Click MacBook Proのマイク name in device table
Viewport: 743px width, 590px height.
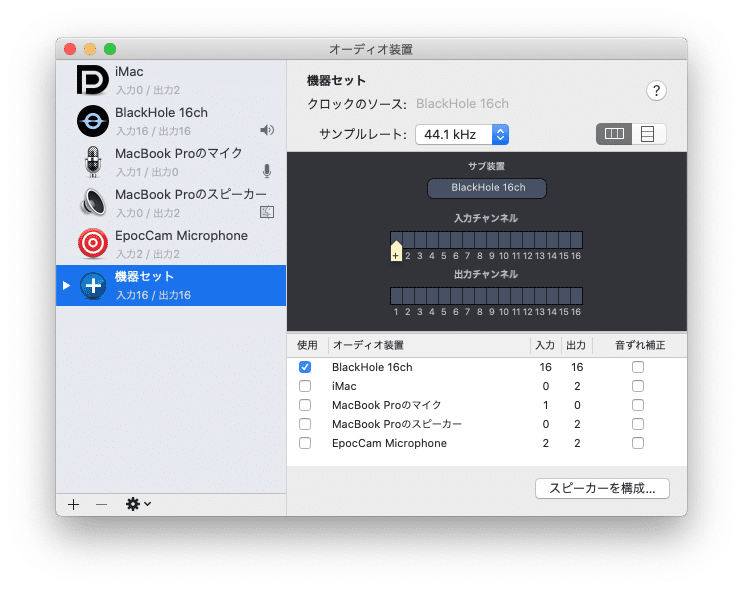coord(387,405)
